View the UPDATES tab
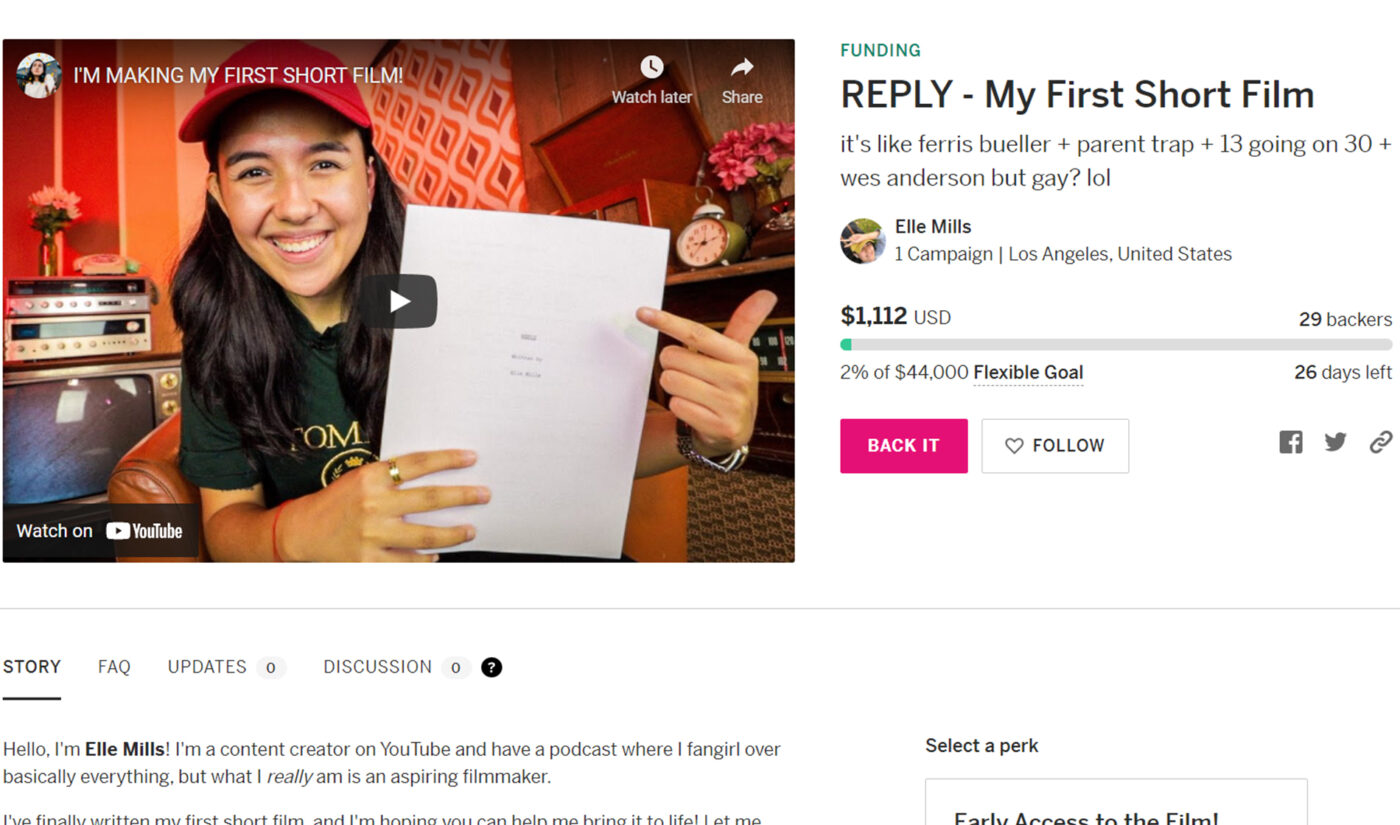 coord(206,667)
